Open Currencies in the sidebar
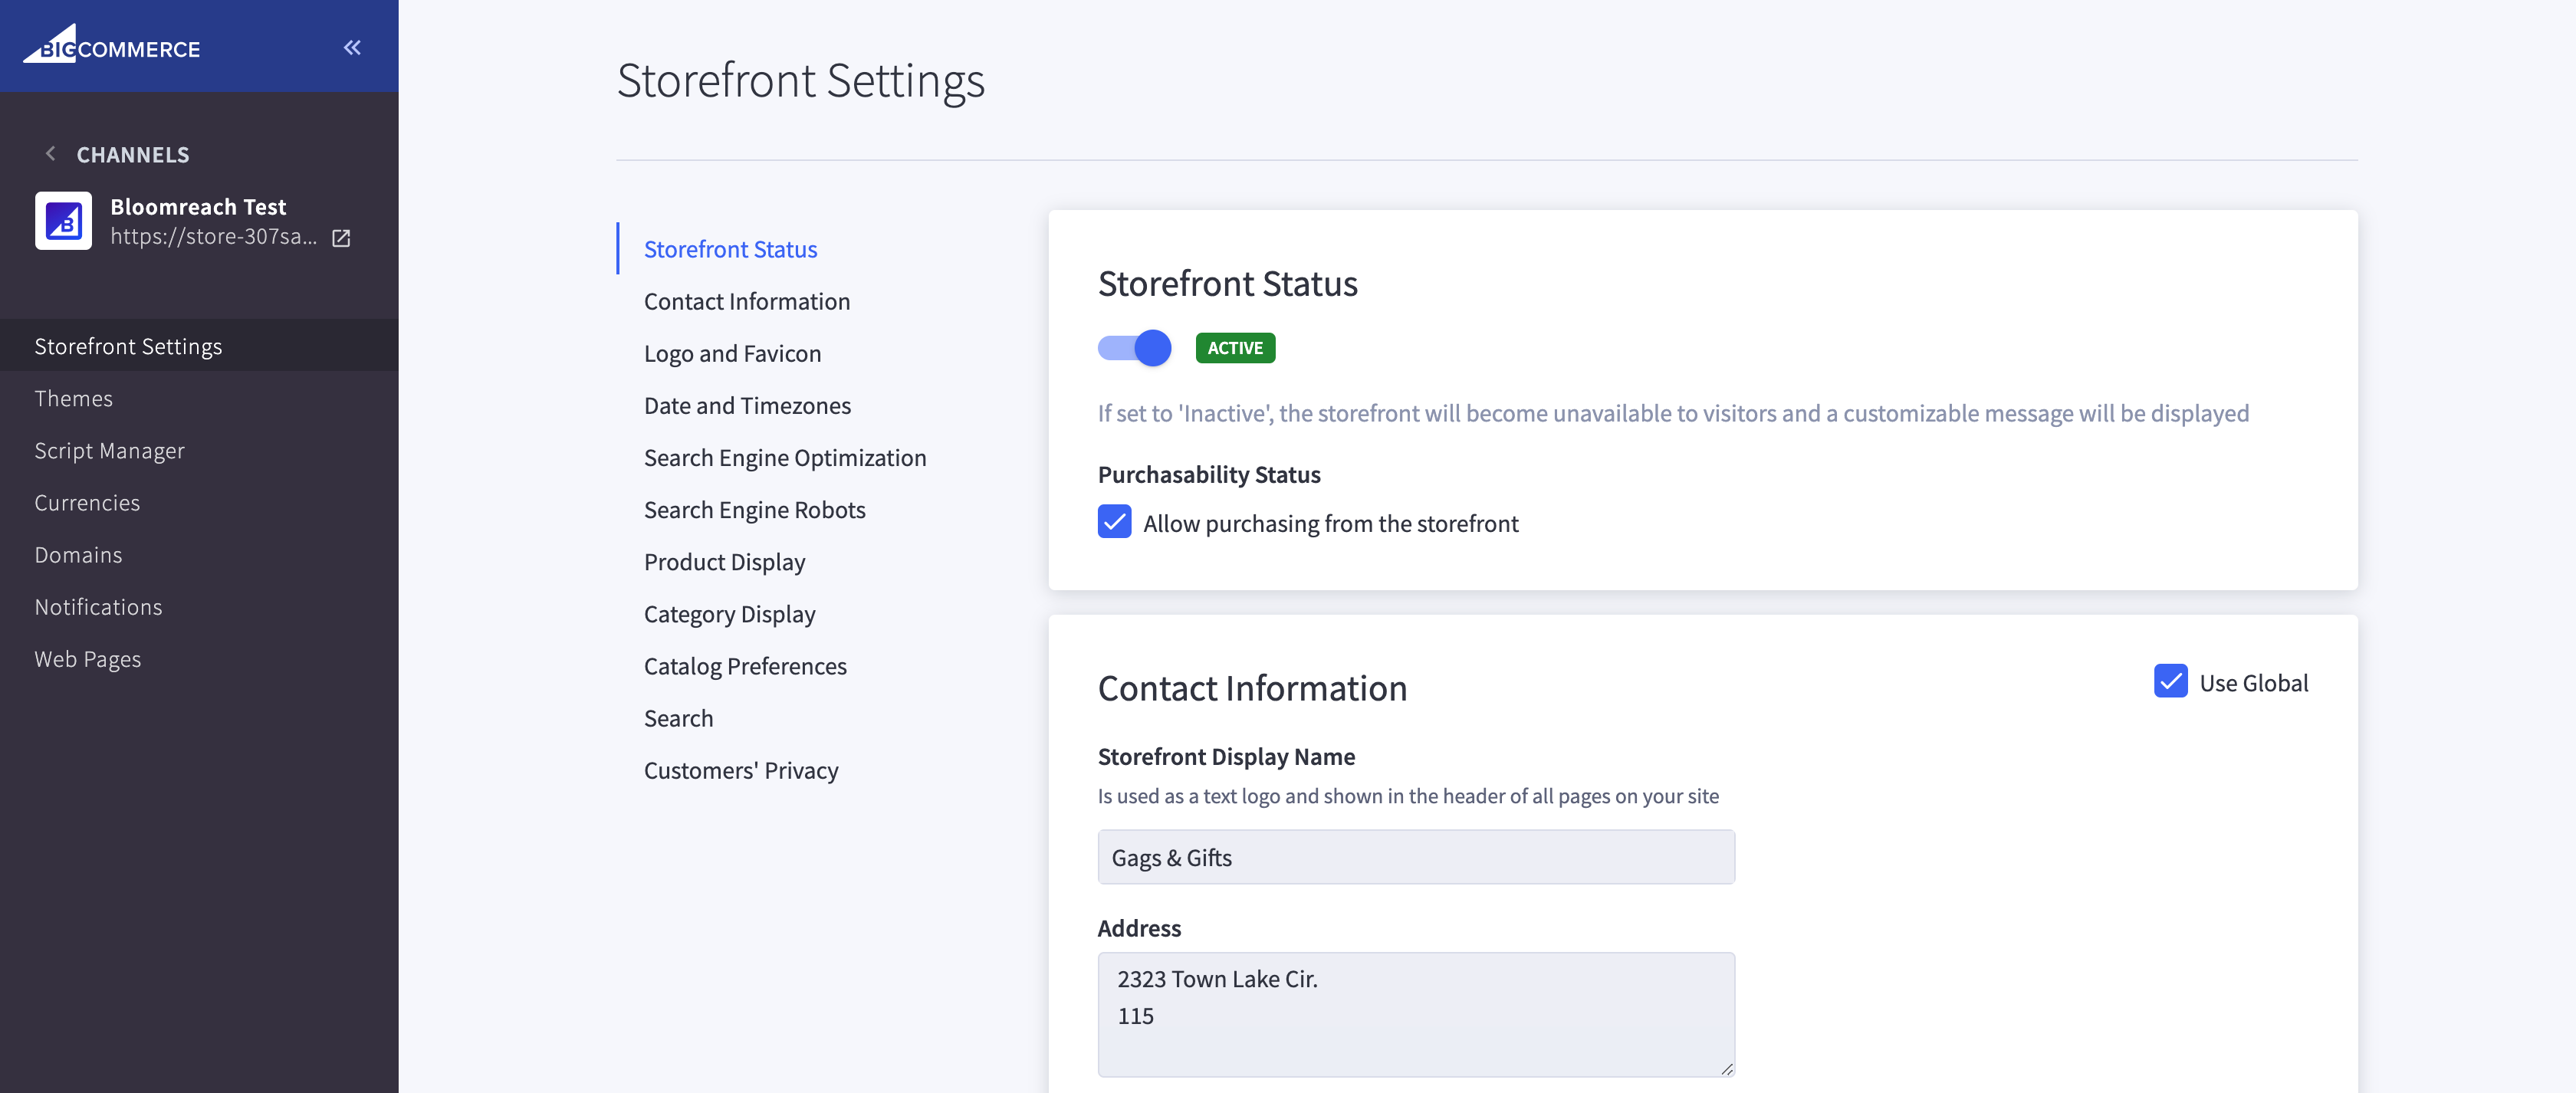 tap(88, 502)
